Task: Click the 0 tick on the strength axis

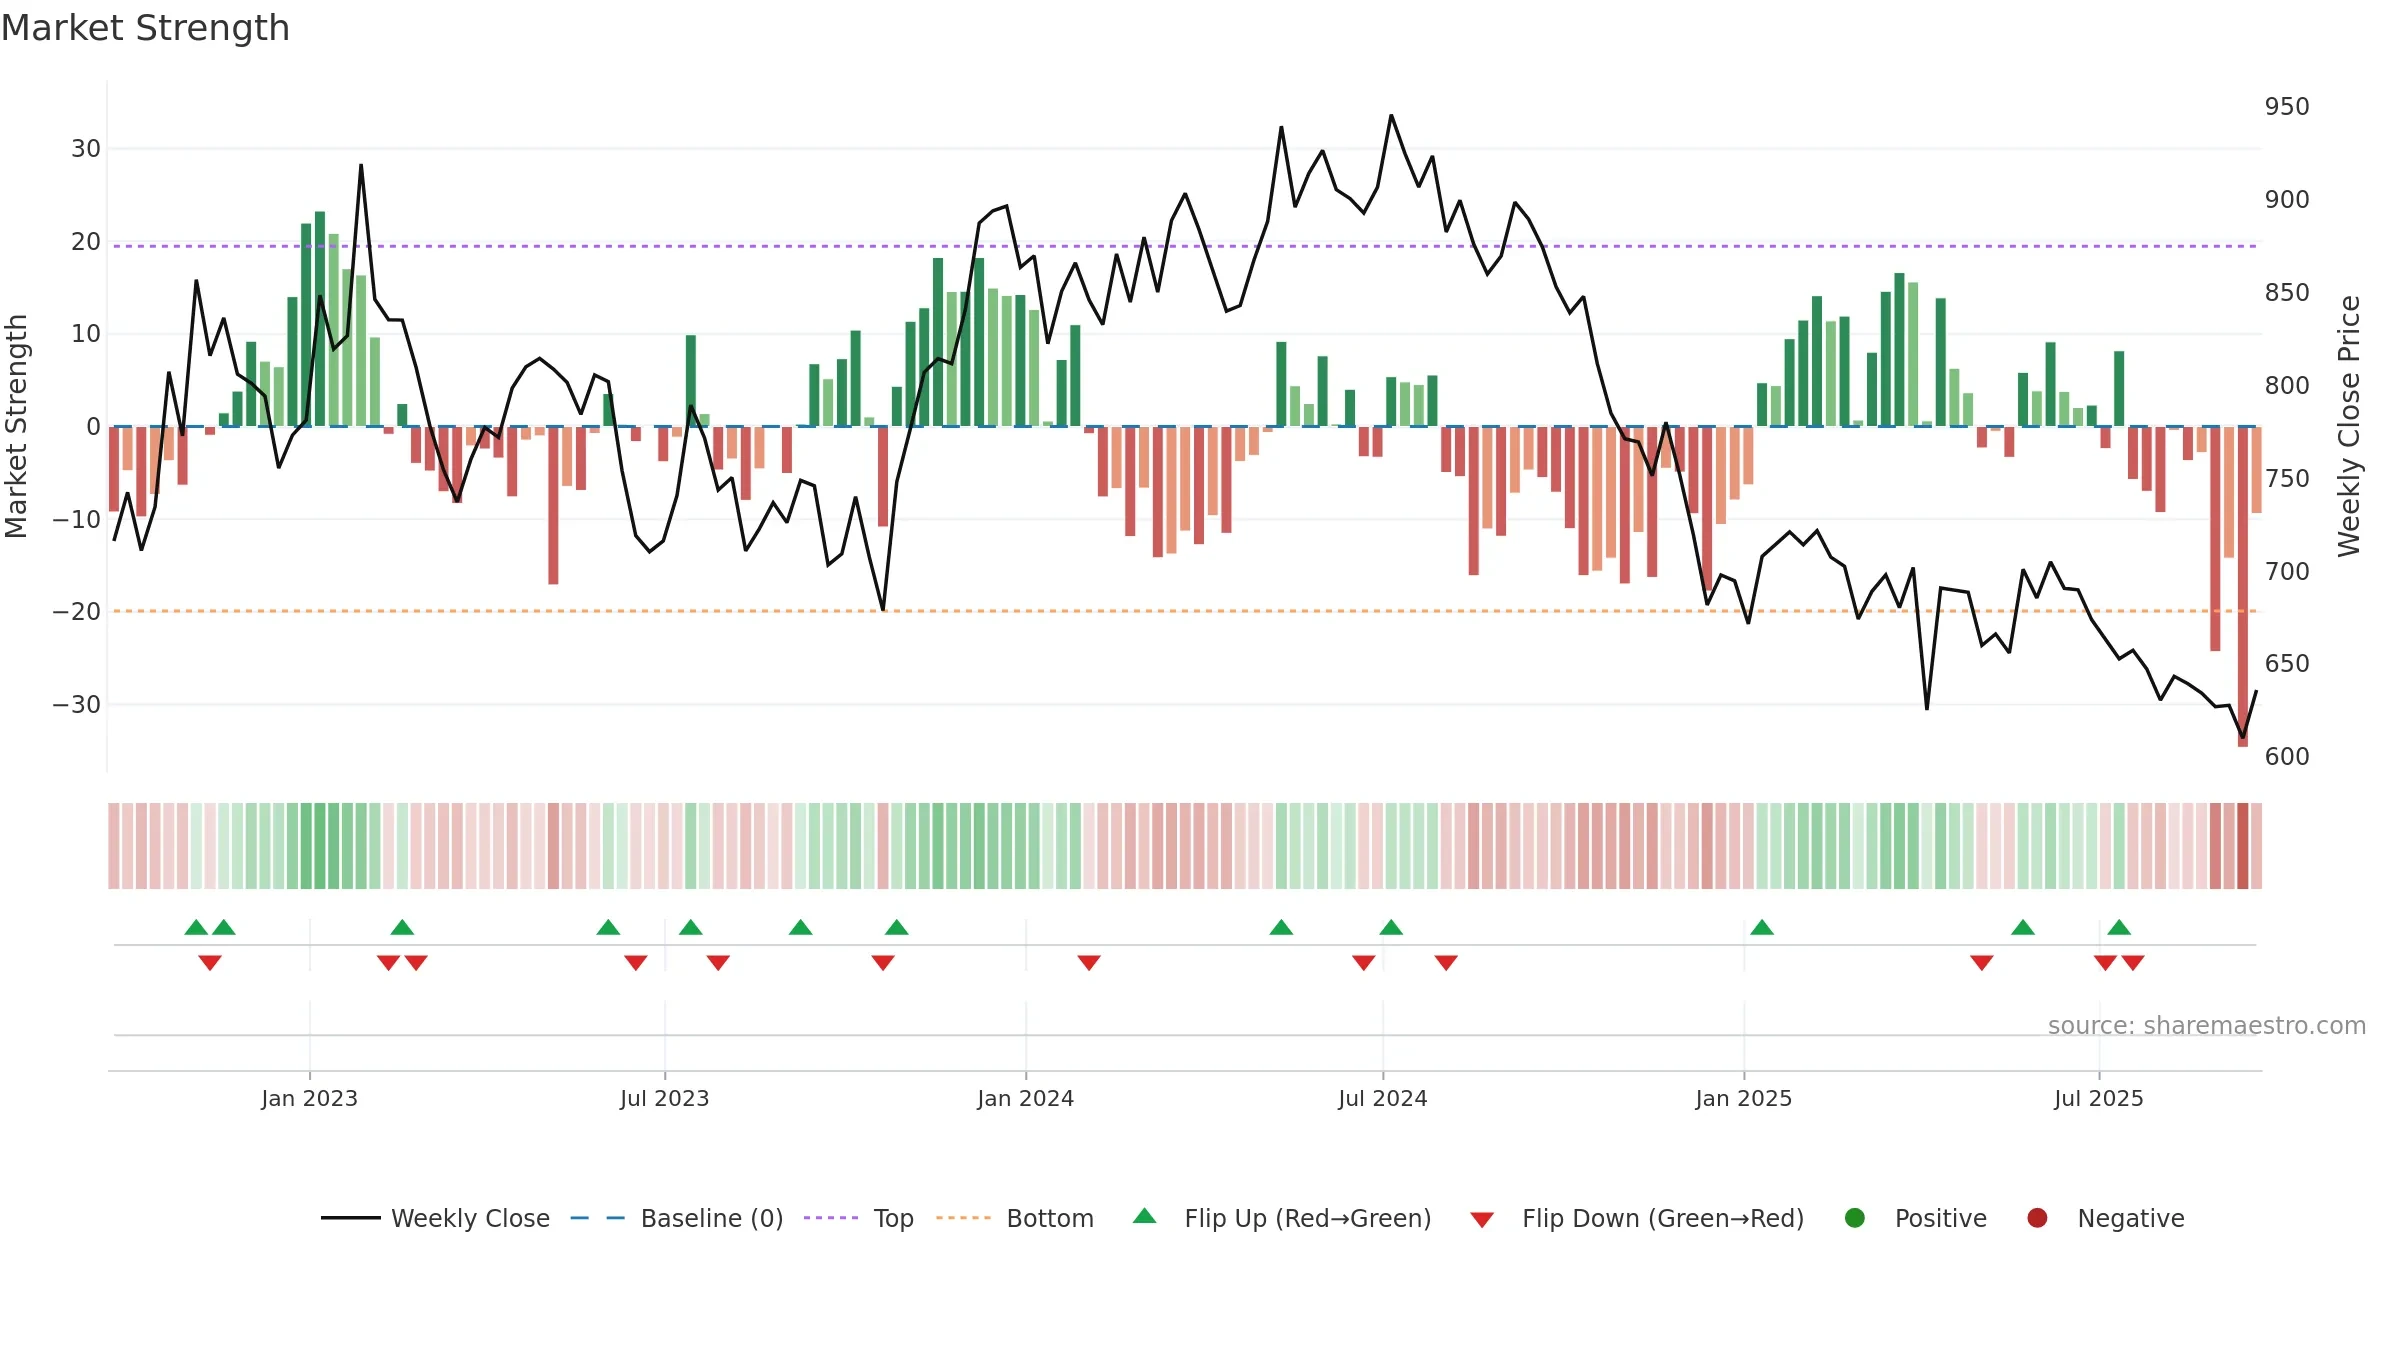Action: pyautogui.click(x=94, y=427)
